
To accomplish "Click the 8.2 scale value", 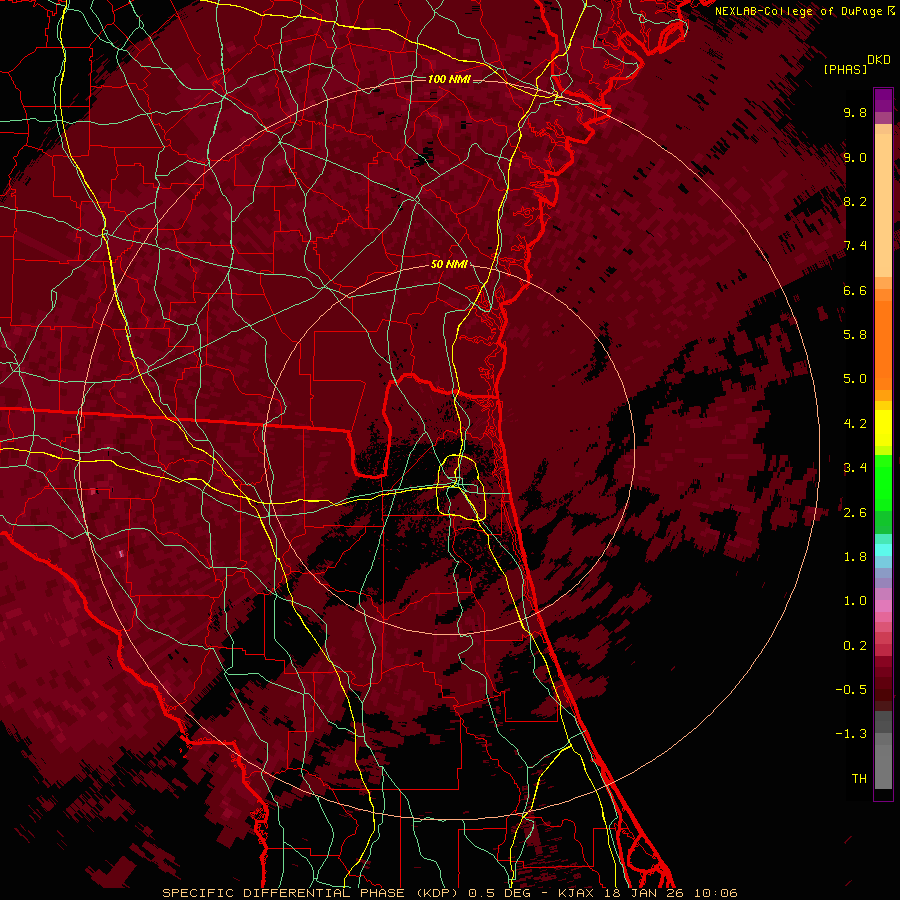I will pyautogui.click(x=855, y=201).
